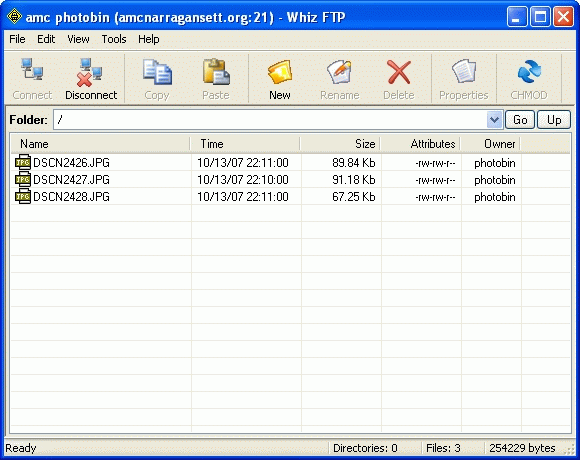Sort by the Name column header
The width and height of the screenshot is (580, 460).
tap(100, 143)
